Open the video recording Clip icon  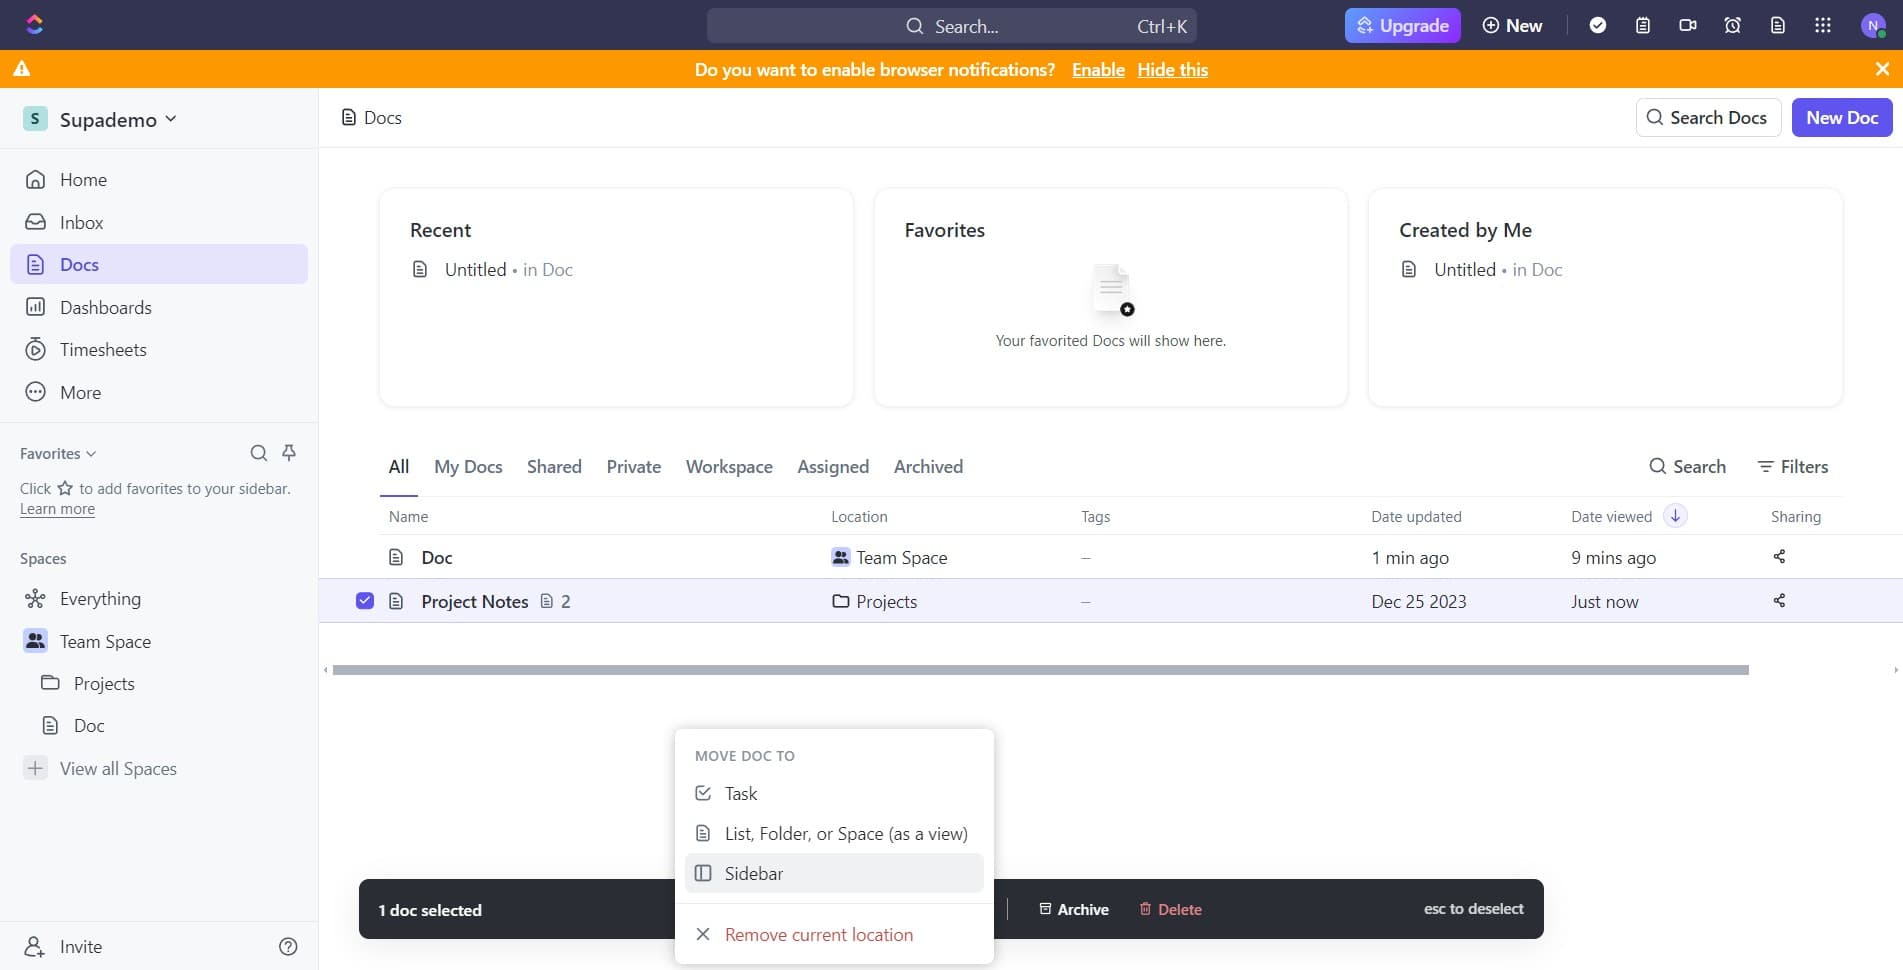coord(1688,25)
